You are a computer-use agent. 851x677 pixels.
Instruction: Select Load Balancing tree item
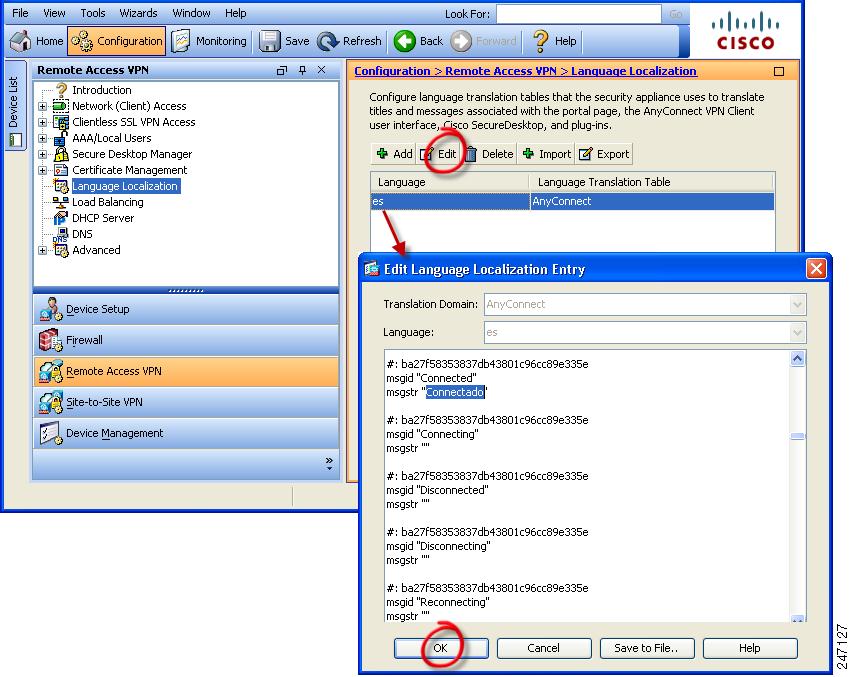[x=107, y=202]
